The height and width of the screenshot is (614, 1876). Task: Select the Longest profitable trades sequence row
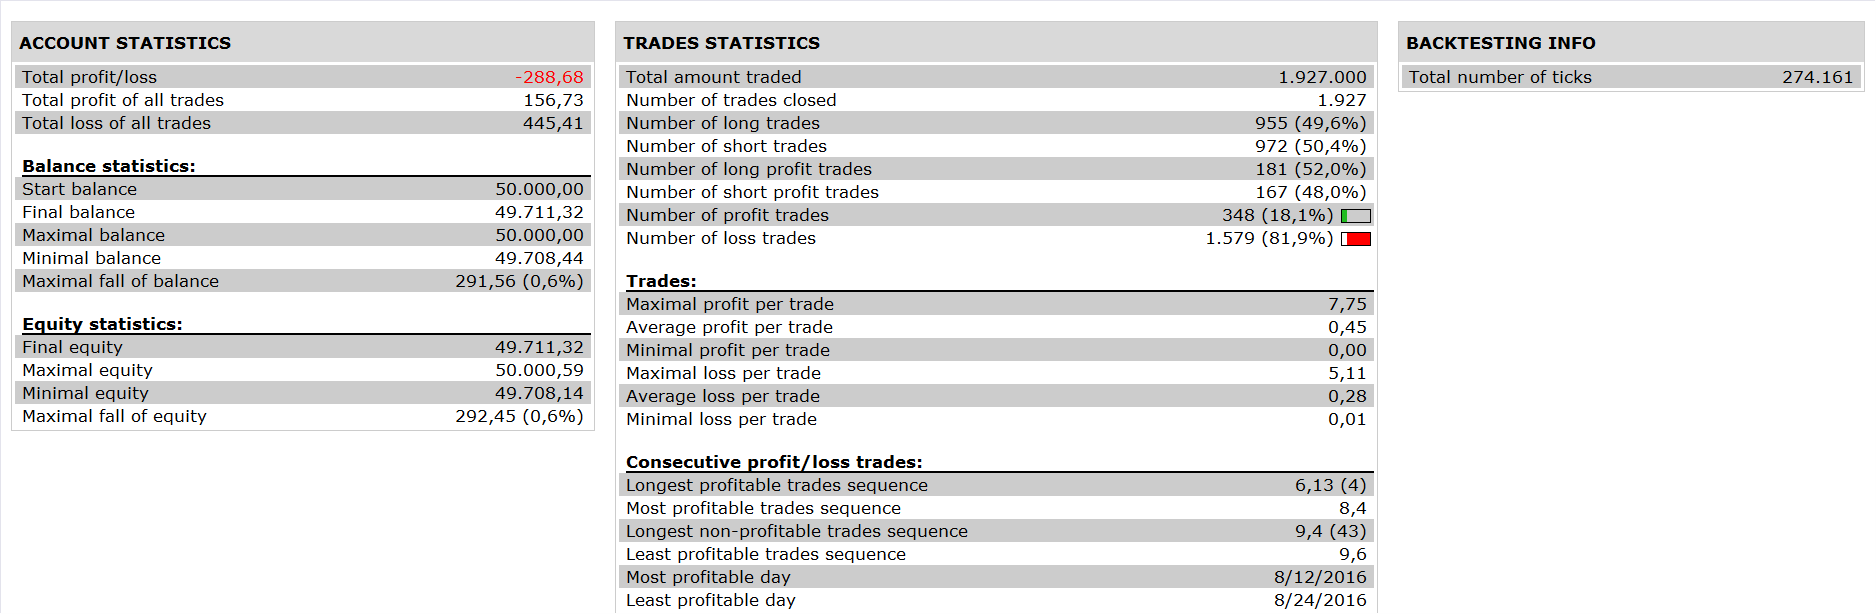(x=996, y=485)
